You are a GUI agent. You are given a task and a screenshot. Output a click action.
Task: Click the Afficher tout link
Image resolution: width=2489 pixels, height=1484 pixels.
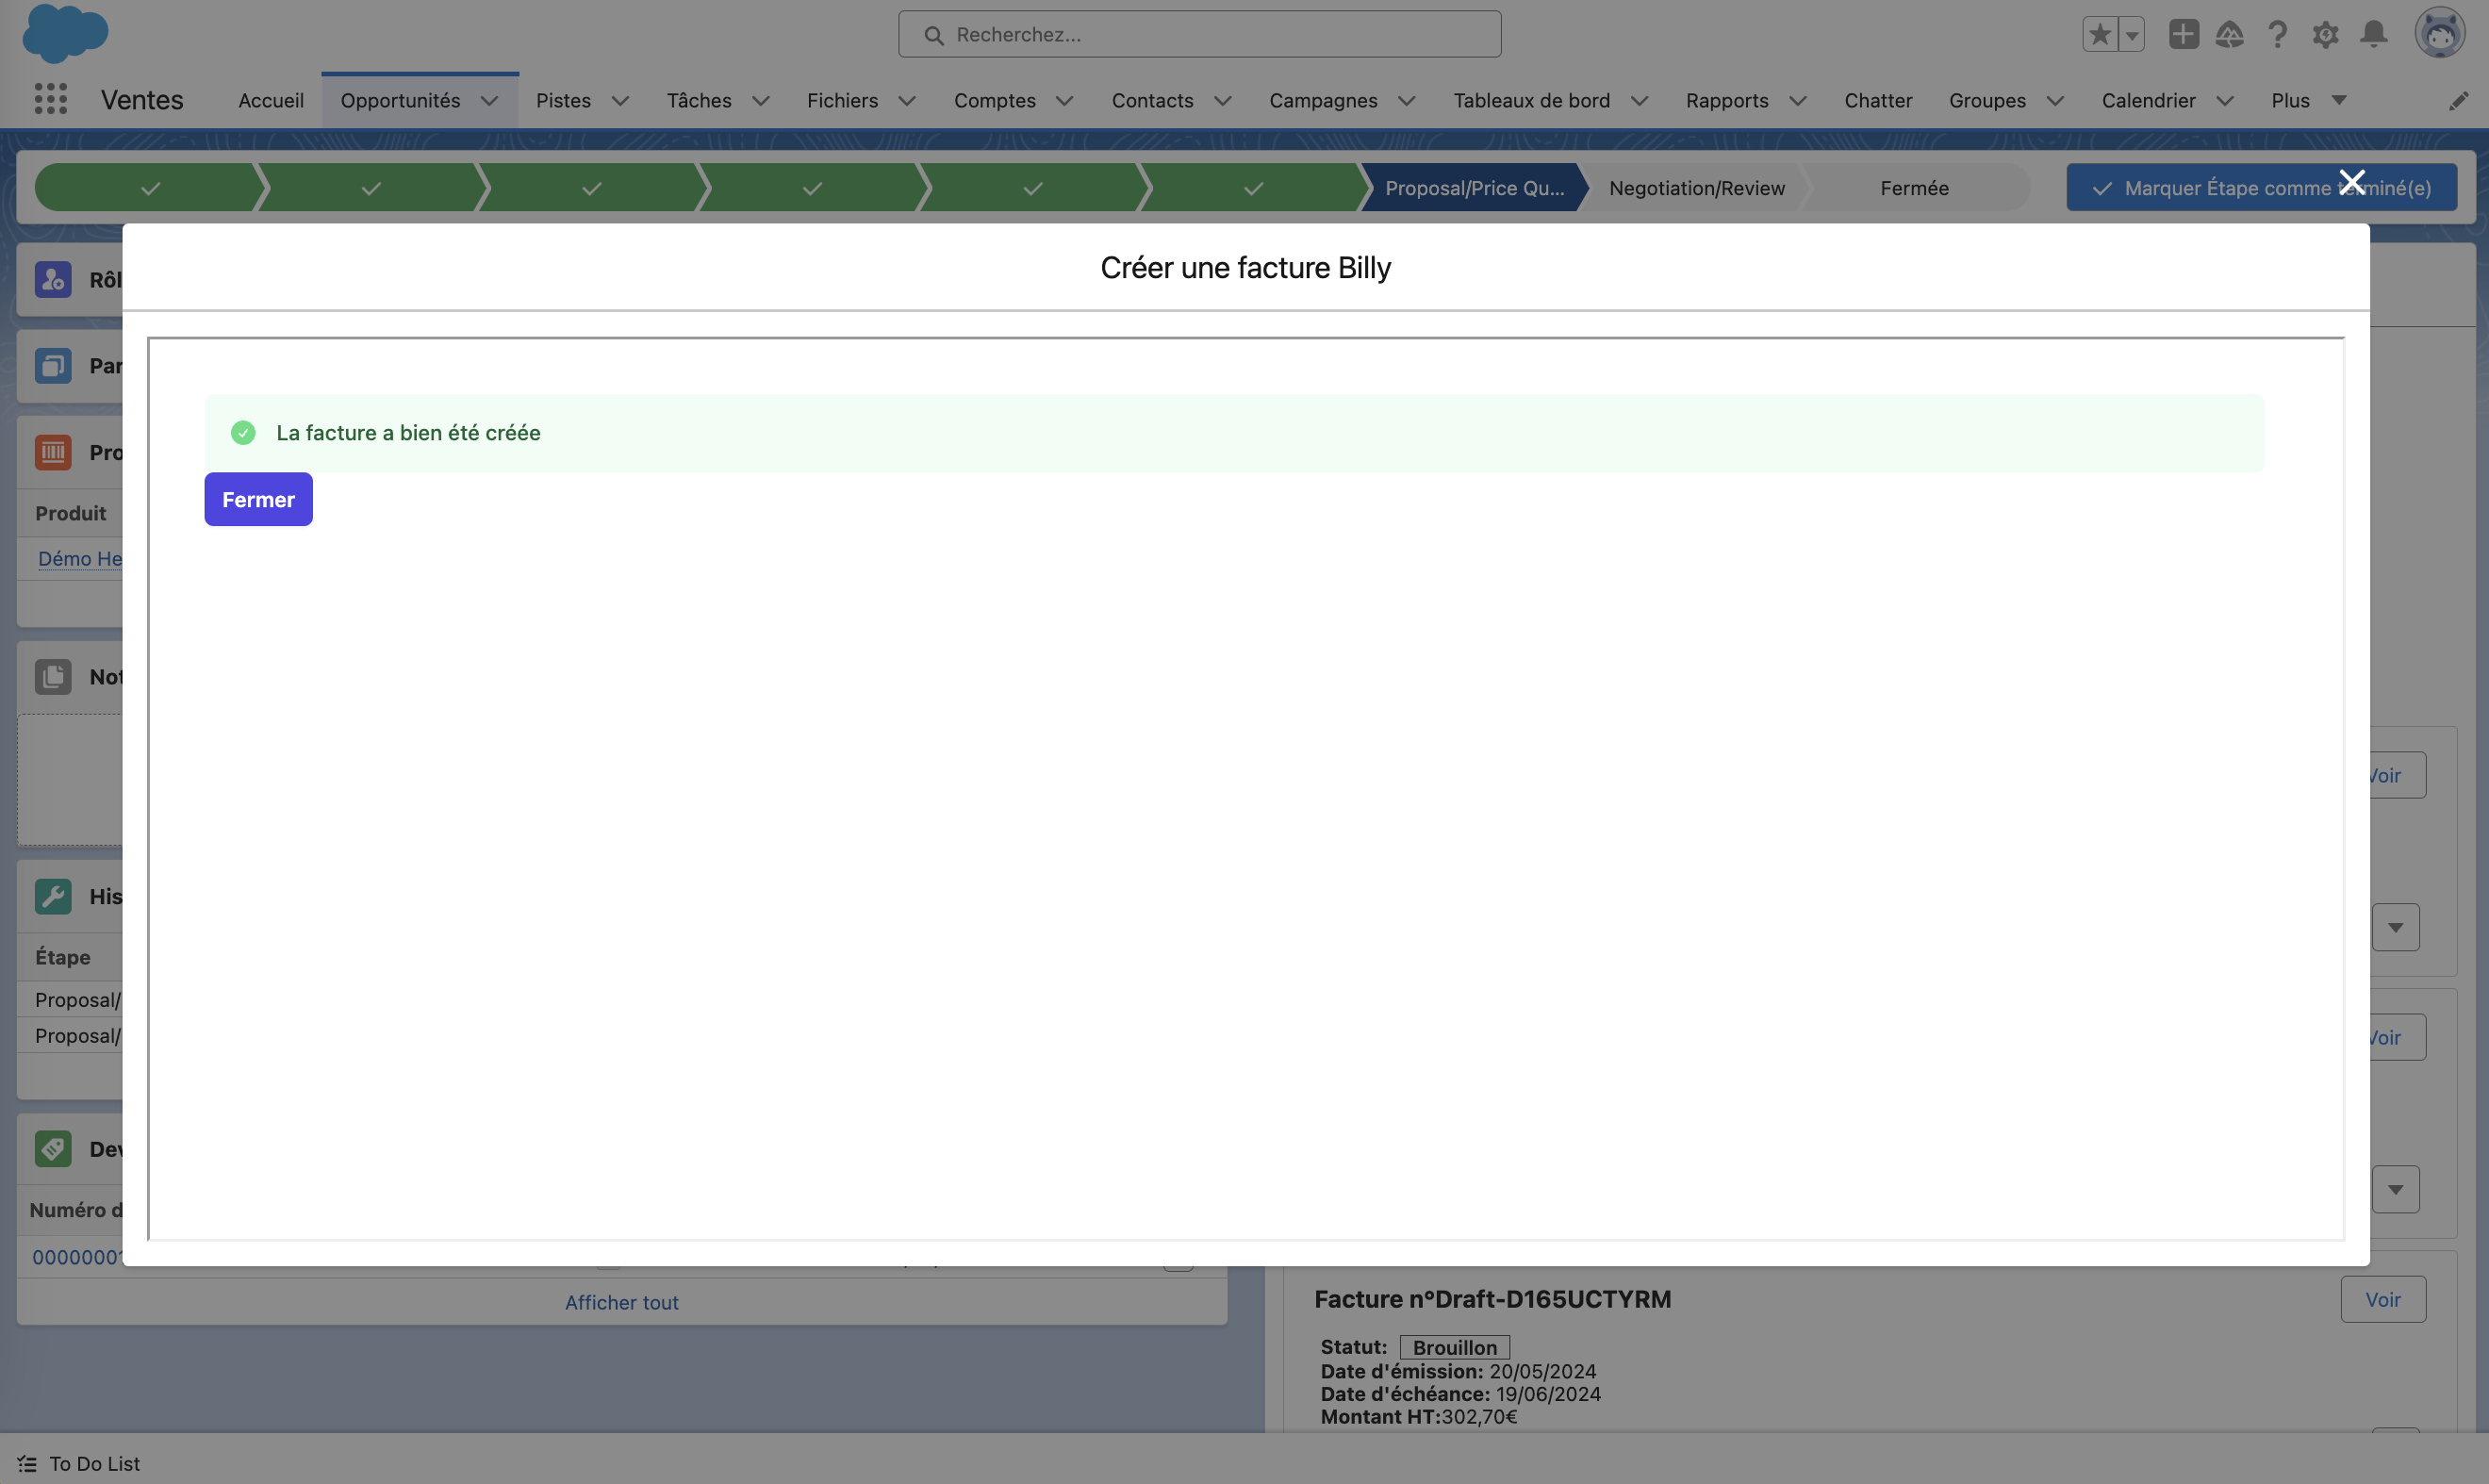tap(621, 1302)
